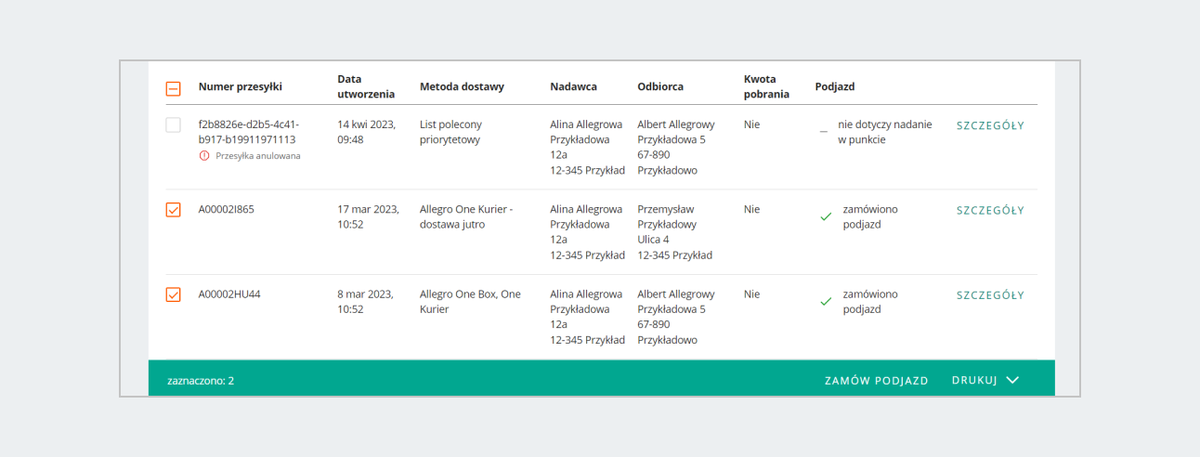
Task: Click zamówiono podjazd in the A00002I865 row
Action: point(871,217)
